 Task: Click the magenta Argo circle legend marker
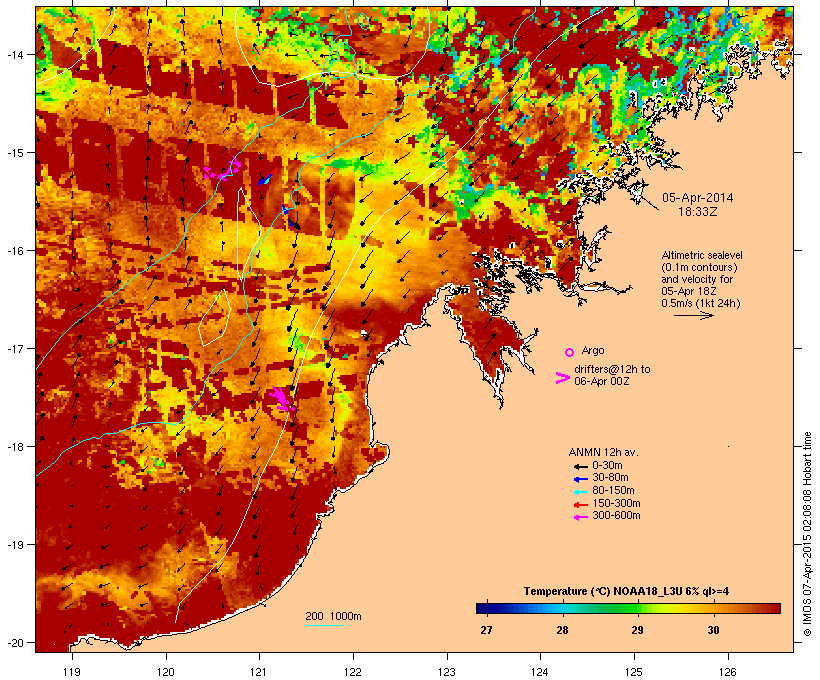point(570,353)
